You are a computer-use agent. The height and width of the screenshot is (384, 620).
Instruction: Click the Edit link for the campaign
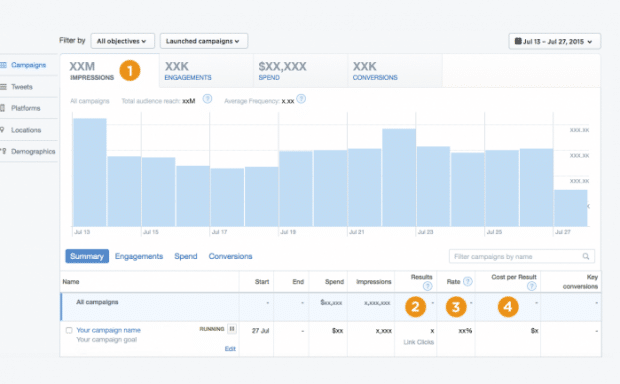point(230,349)
